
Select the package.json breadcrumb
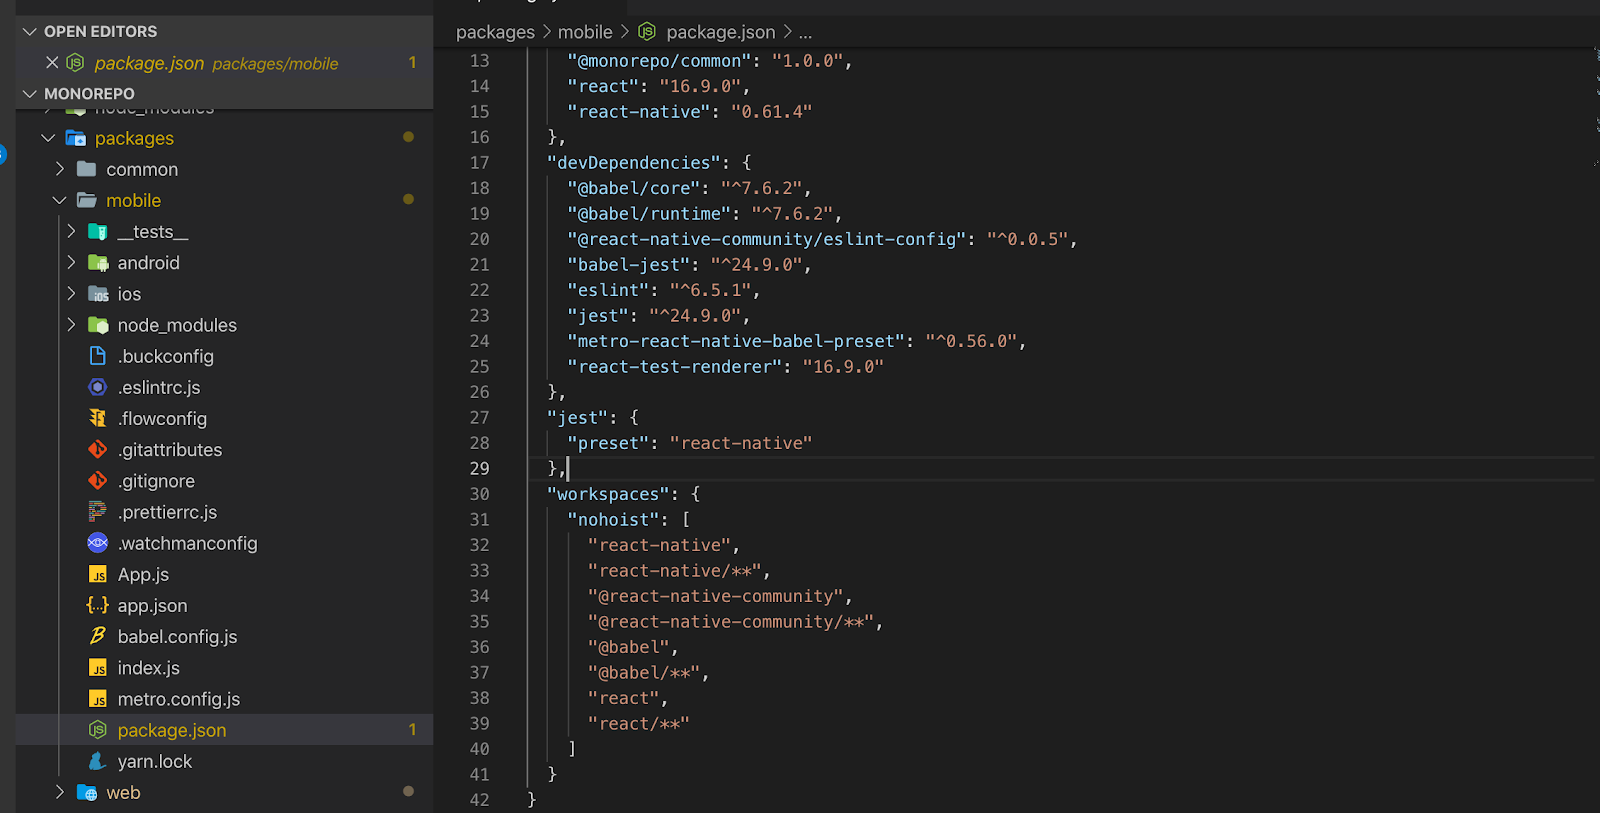[x=720, y=32]
